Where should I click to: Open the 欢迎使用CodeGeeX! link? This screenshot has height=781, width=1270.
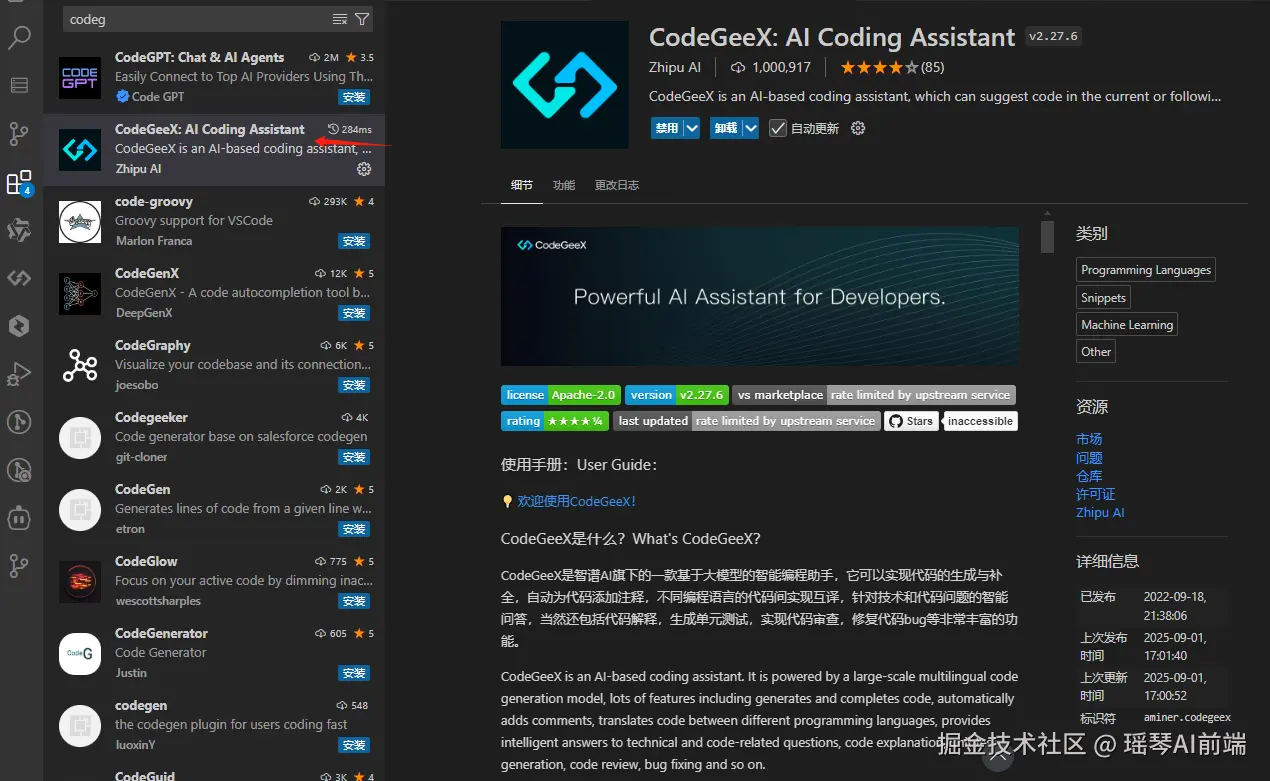pyautogui.click(x=576, y=501)
